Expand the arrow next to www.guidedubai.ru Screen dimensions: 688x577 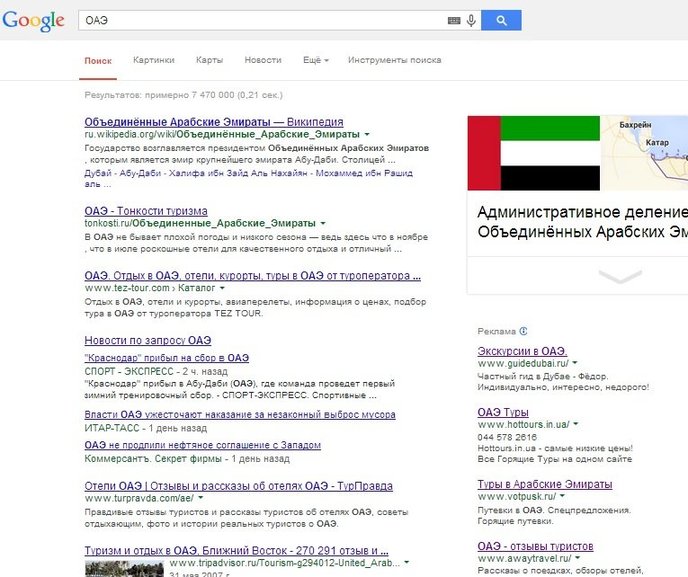575,363
